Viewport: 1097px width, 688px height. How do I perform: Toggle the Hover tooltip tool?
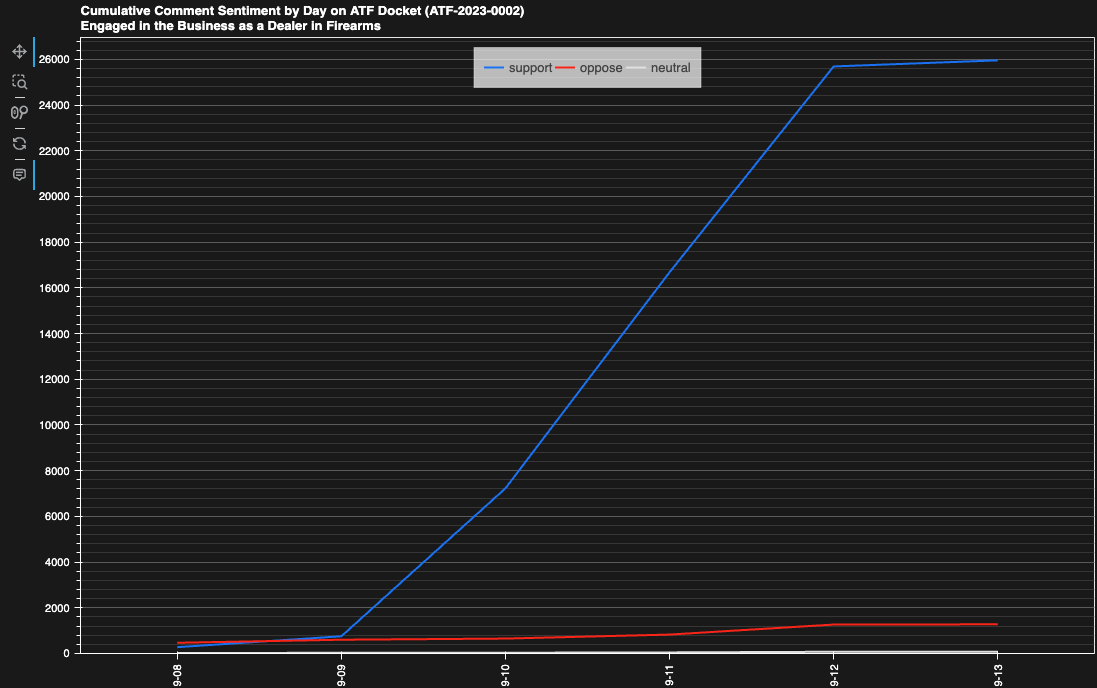19,175
